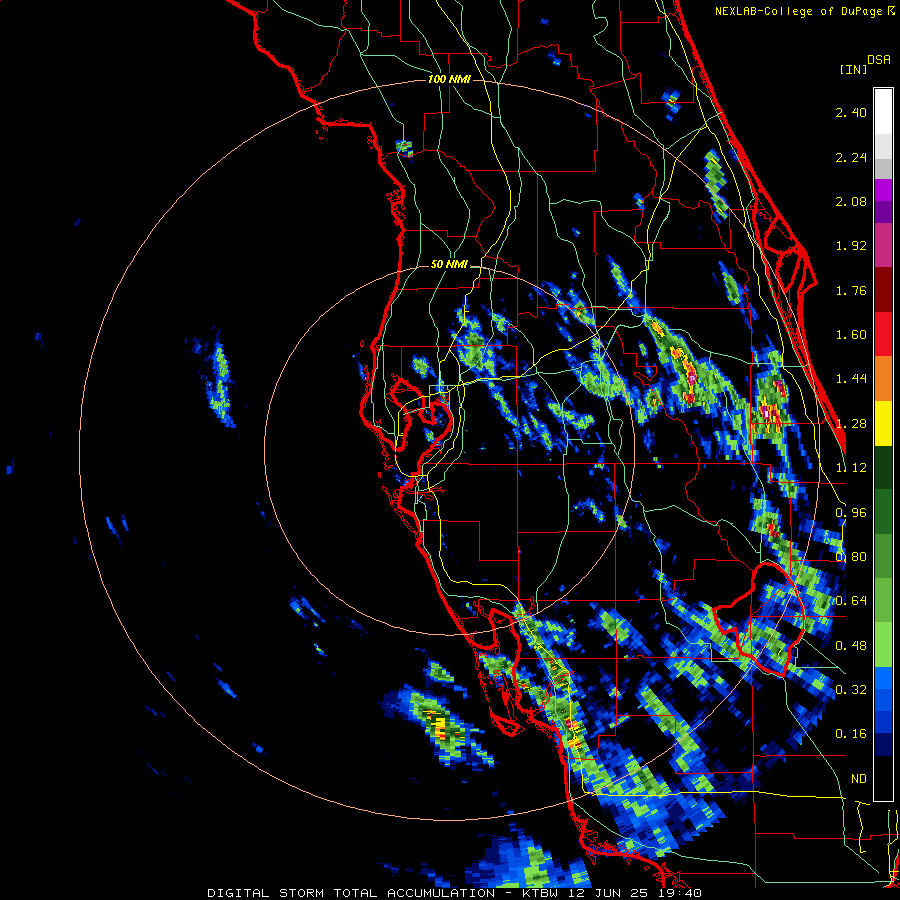Click the [IN] units label
The height and width of the screenshot is (900, 900).
click(x=853, y=69)
